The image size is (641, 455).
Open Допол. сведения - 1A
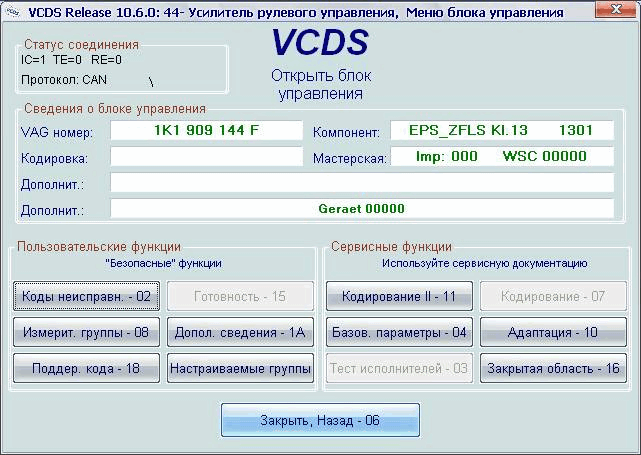point(240,332)
